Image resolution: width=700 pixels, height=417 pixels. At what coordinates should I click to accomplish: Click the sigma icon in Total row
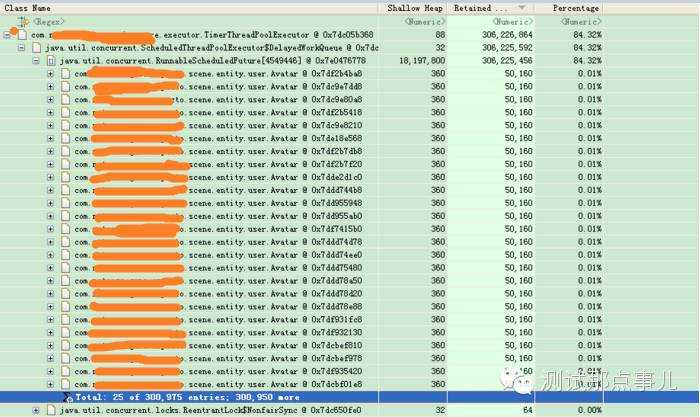(67, 397)
